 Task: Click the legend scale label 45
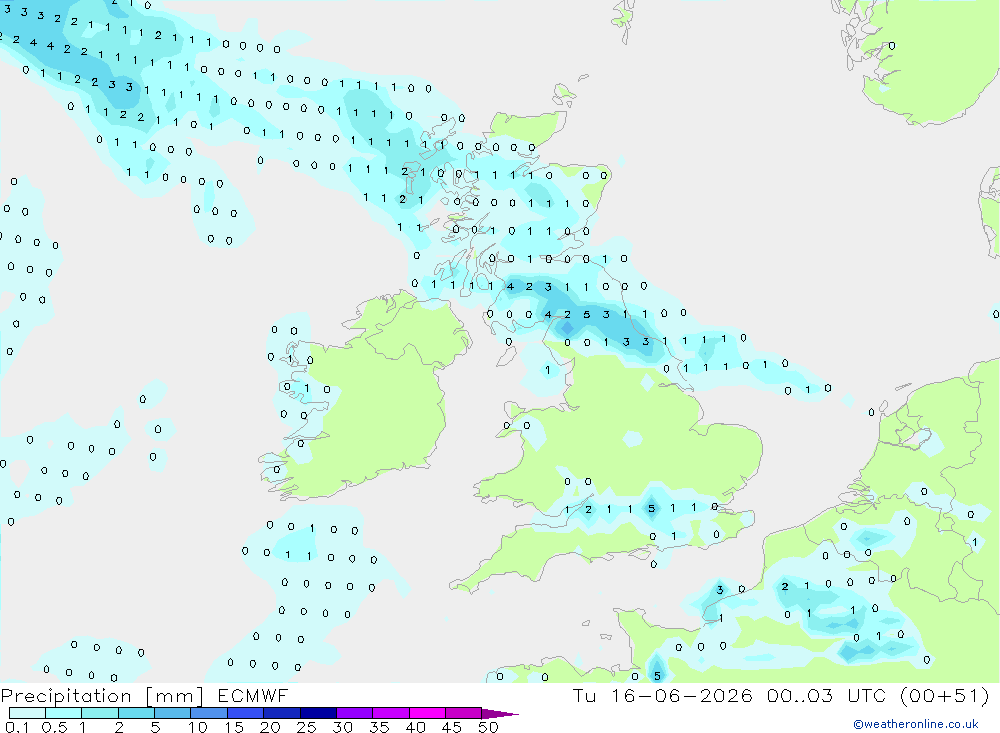[x=452, y=727]
